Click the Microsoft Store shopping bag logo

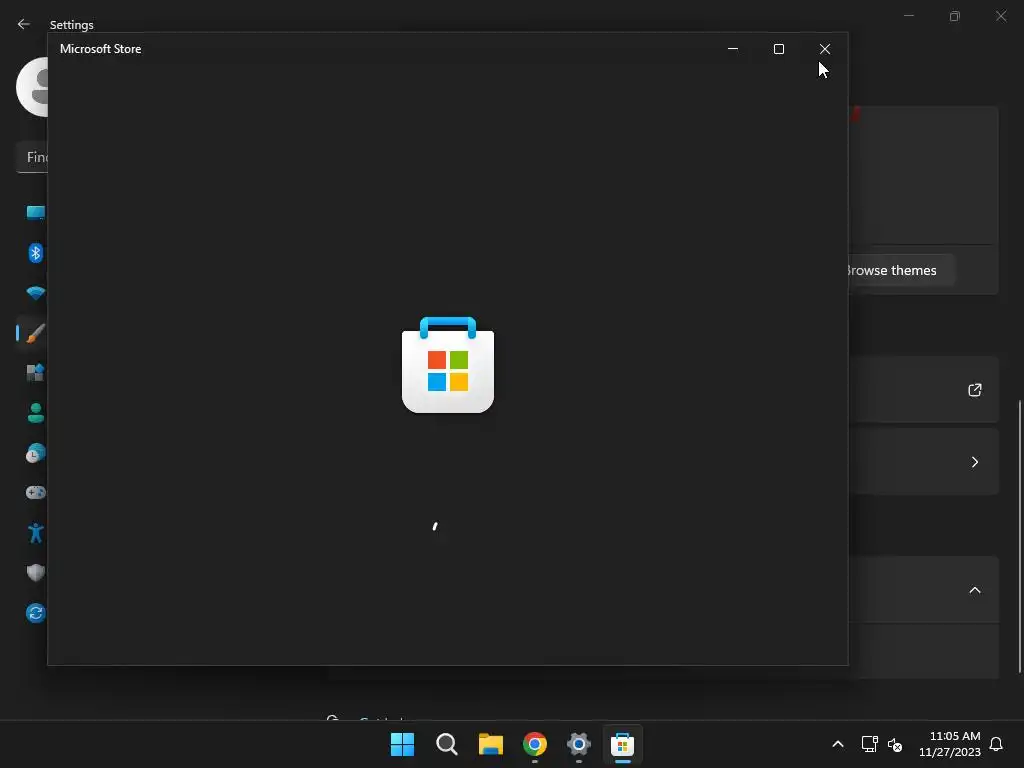point(448,365)
